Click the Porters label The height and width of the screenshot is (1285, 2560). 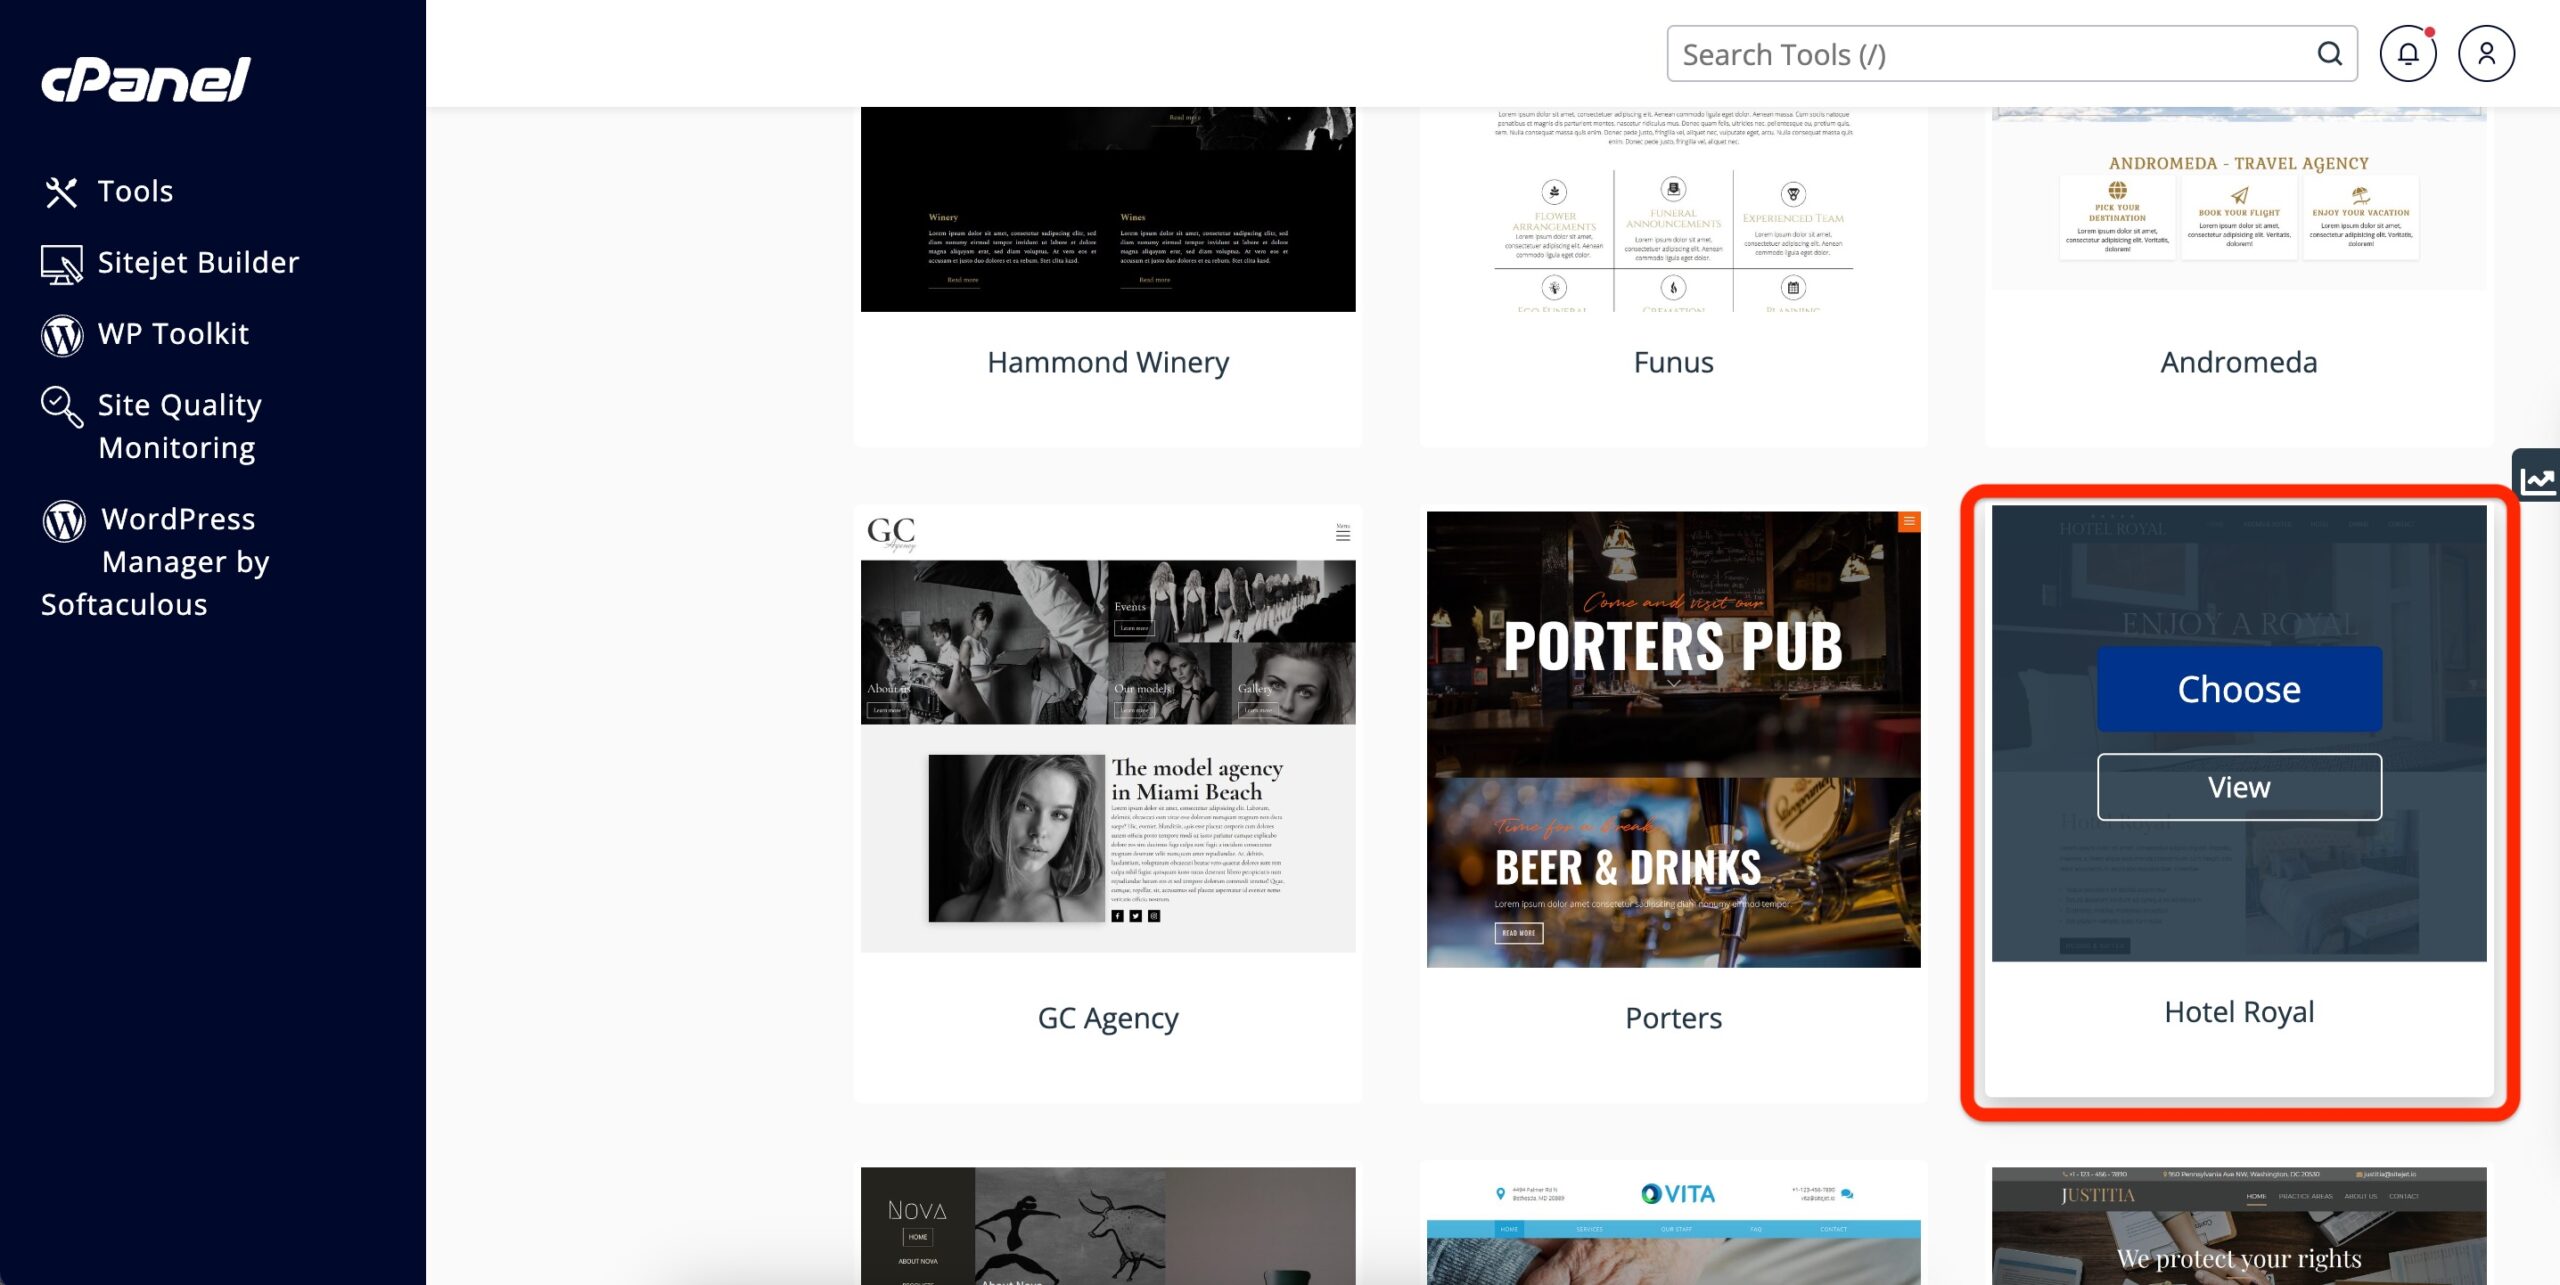(1673, 1018)
